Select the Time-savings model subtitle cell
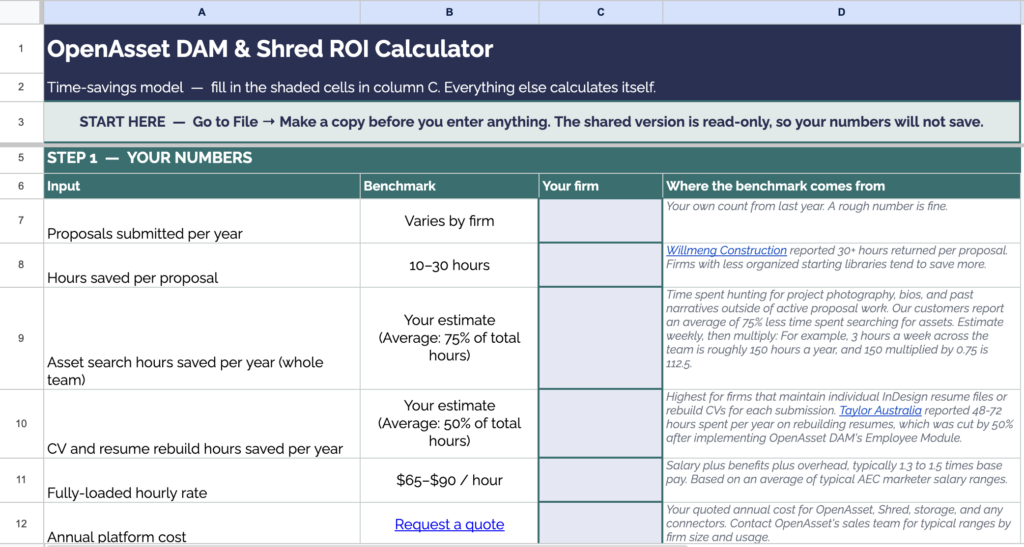This screenshot has width=1024, height=547. pos(532,87)
